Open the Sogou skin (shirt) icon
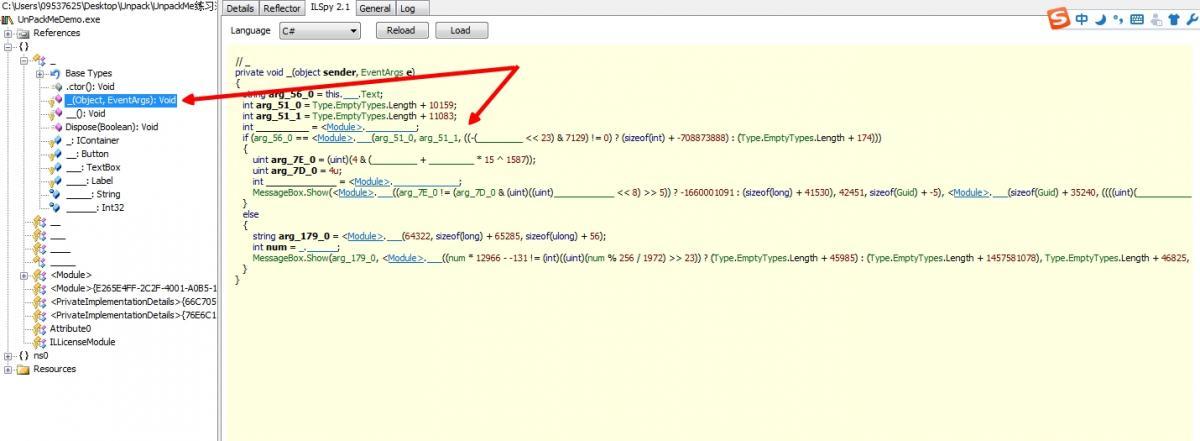The height and width of the screenshot is (441, 1200). [1173, 19]
